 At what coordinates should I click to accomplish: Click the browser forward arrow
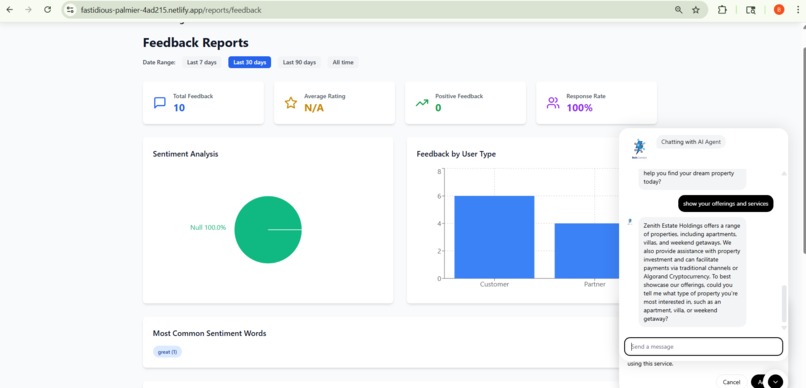pos(28,10)
